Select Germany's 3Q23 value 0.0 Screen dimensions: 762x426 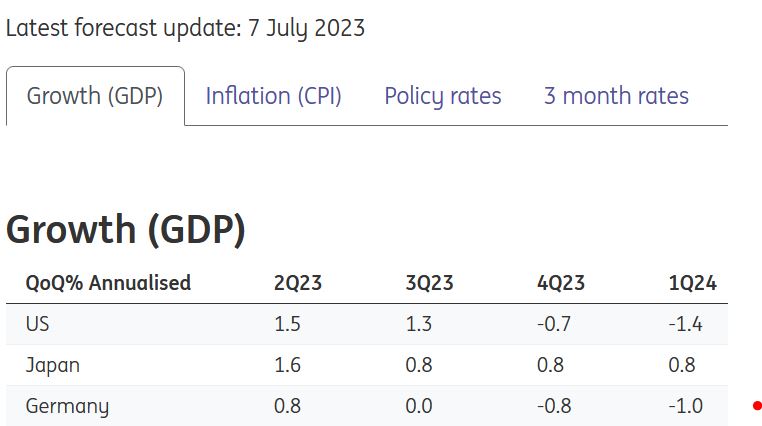(419, 406)
